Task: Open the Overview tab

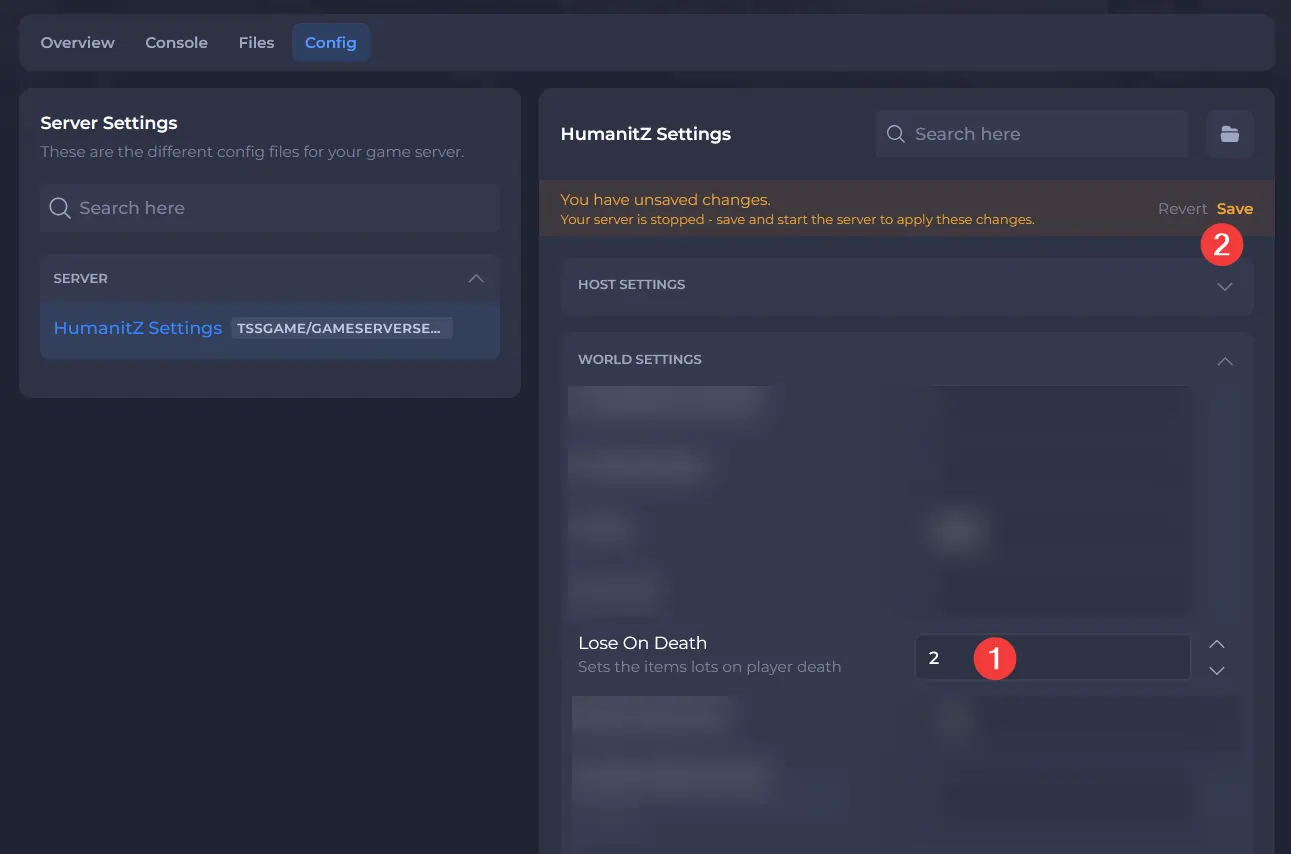Action: (x=78, y=43)
